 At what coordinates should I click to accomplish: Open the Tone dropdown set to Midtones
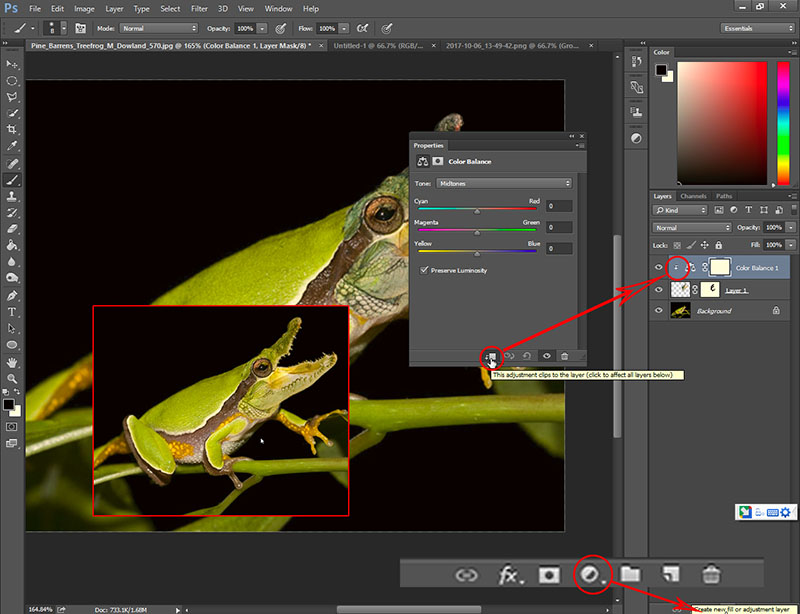504,183
